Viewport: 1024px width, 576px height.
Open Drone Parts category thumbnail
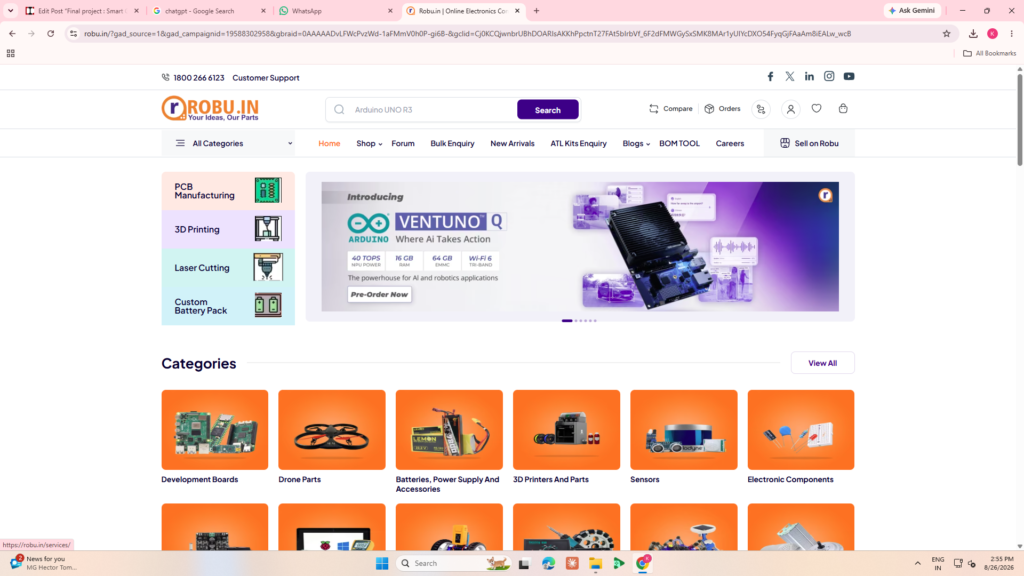click(x=332, y=430)
